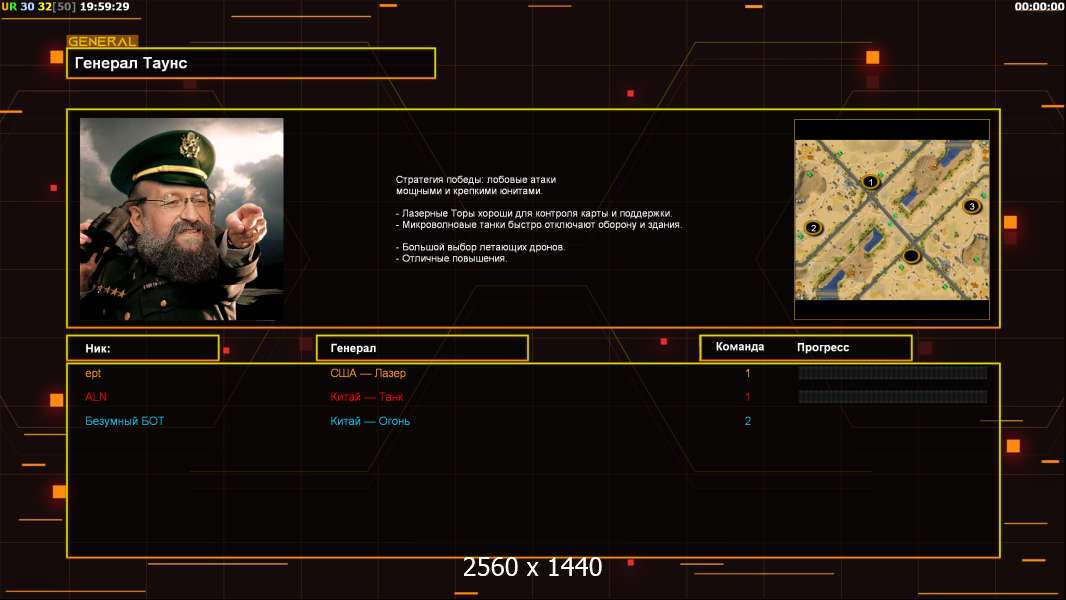Click the 'Ник:' column header
1066x600 pixels.
pos(143,348)
